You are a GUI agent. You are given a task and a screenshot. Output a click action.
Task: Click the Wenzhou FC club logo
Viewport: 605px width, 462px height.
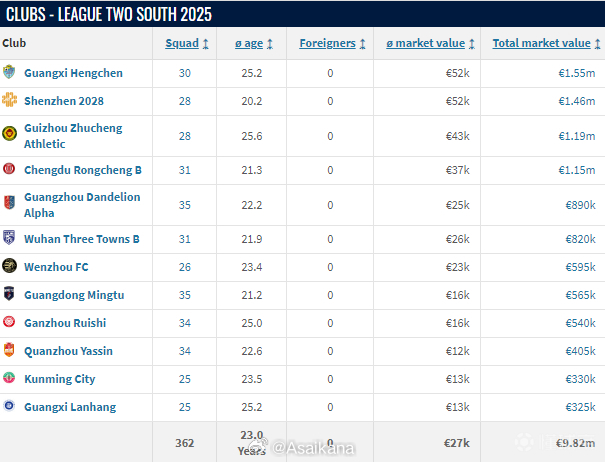click(10, 267)
